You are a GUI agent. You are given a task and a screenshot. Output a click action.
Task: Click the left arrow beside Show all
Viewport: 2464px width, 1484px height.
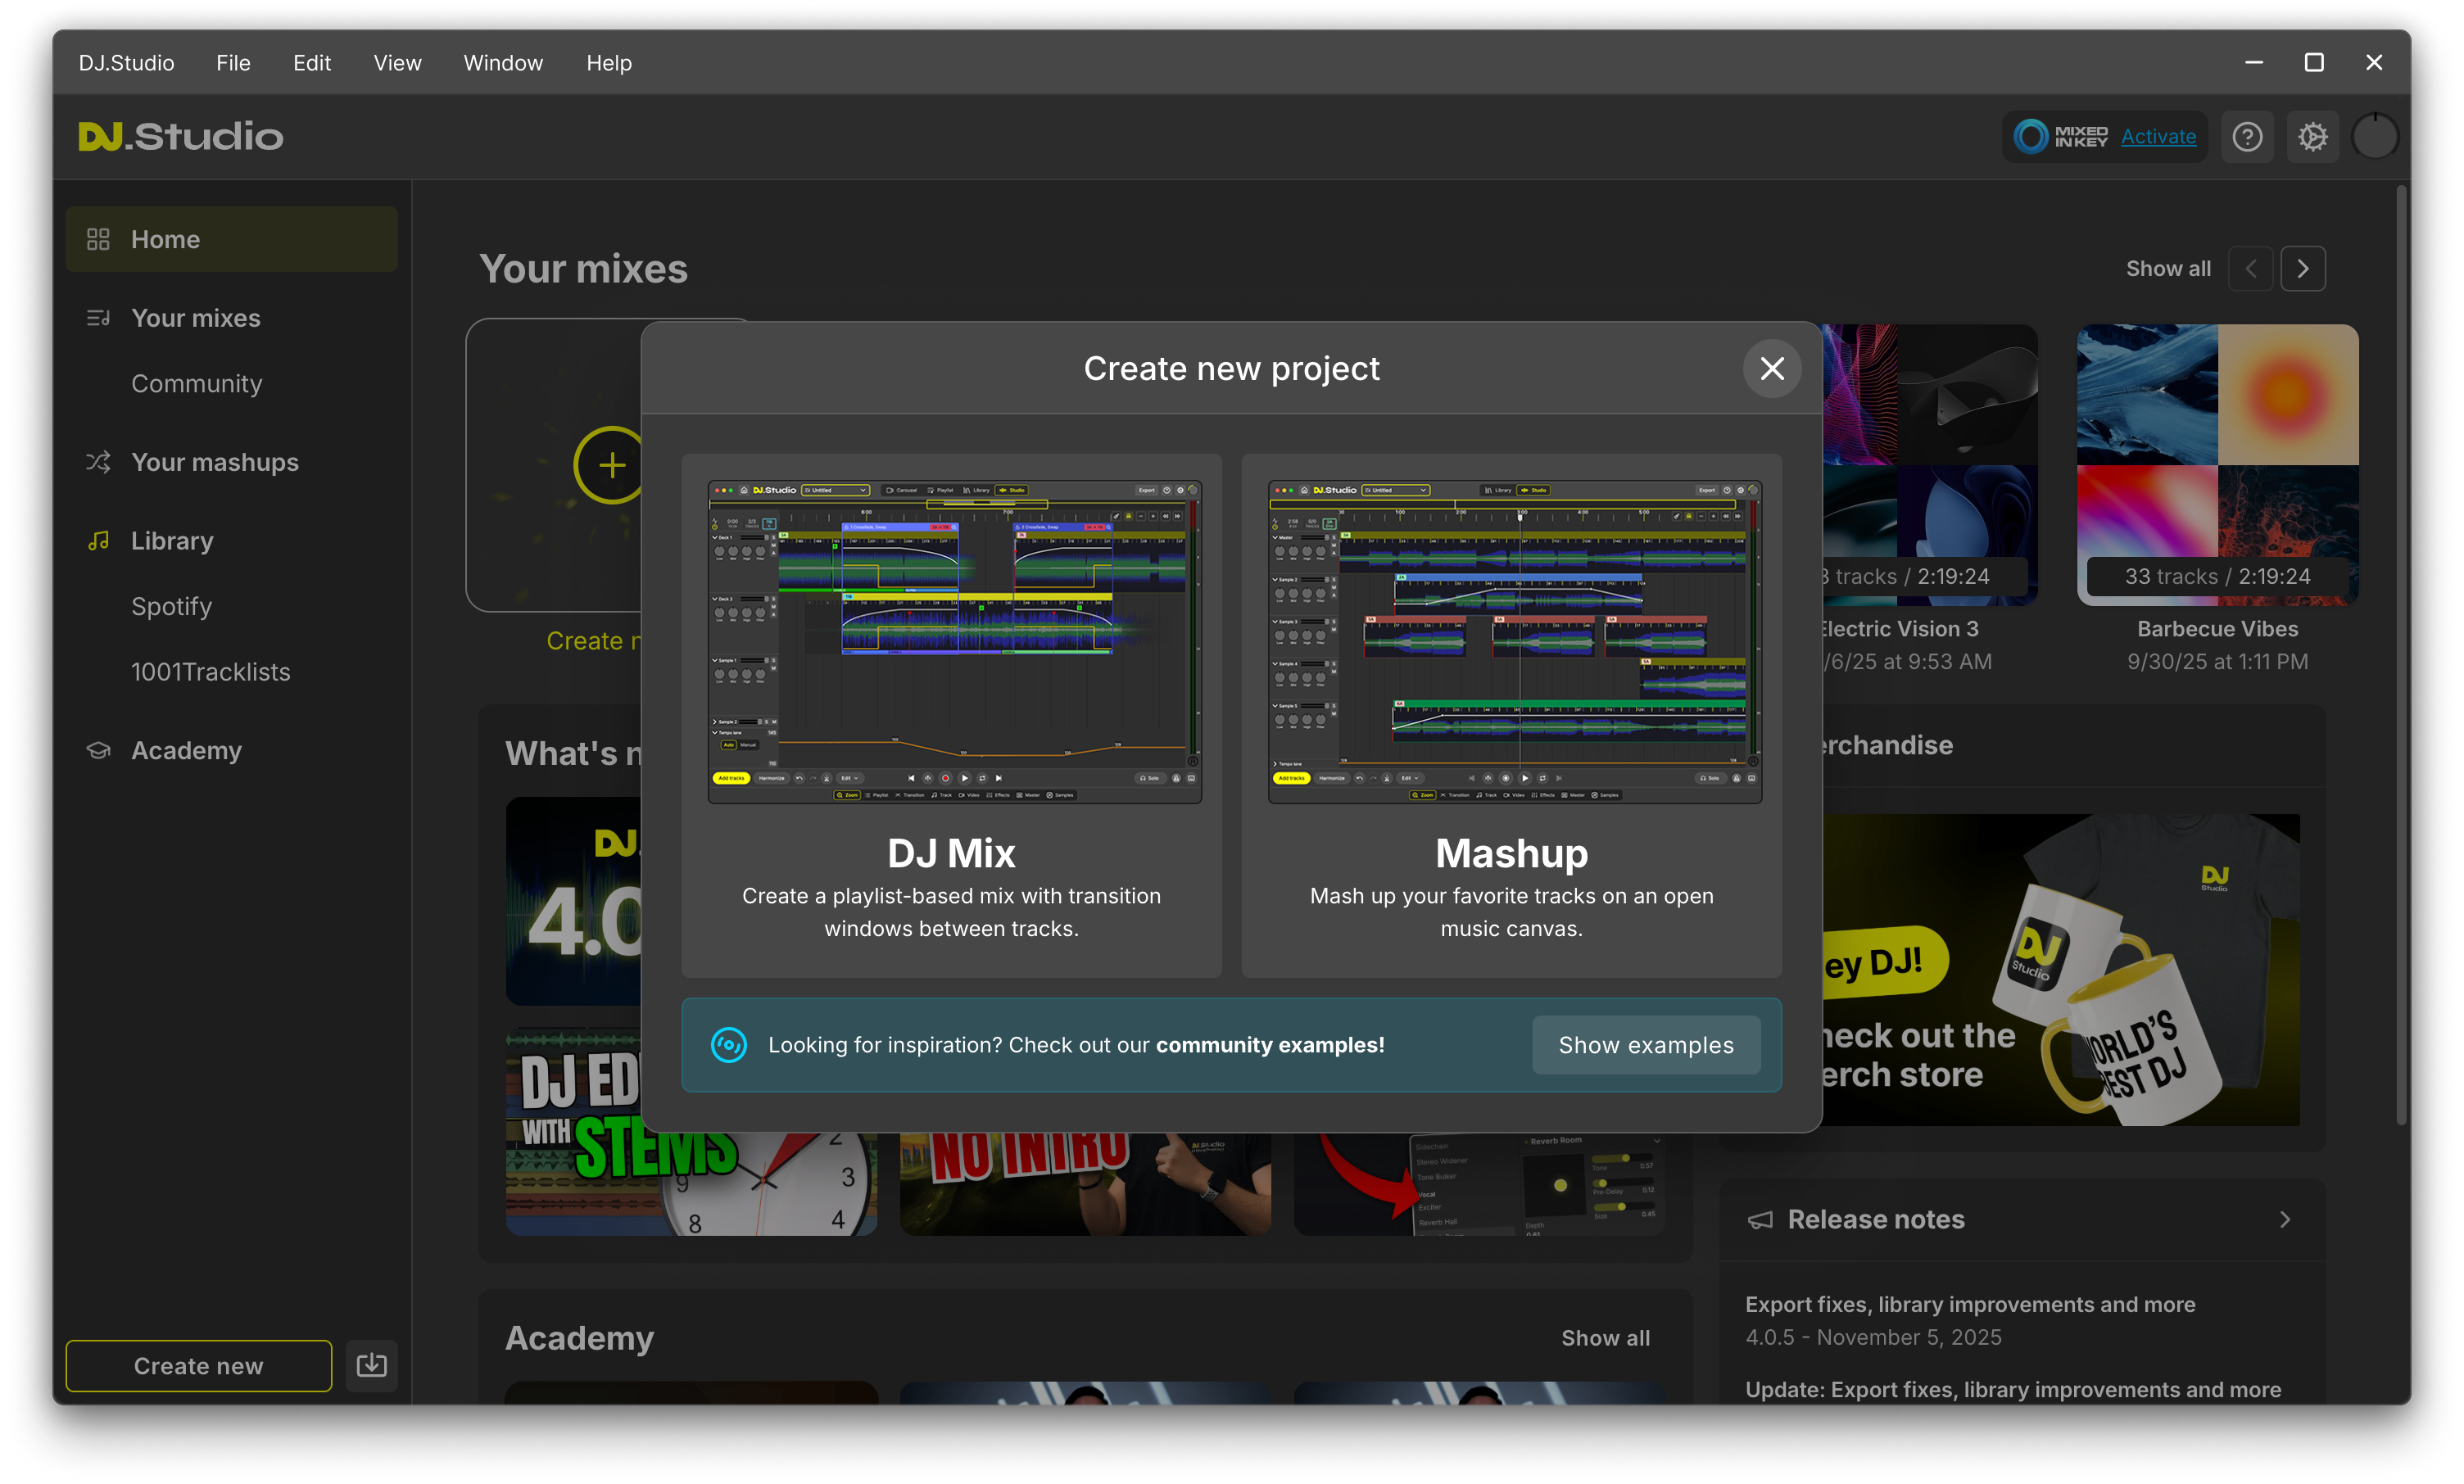click(2250, 268)
